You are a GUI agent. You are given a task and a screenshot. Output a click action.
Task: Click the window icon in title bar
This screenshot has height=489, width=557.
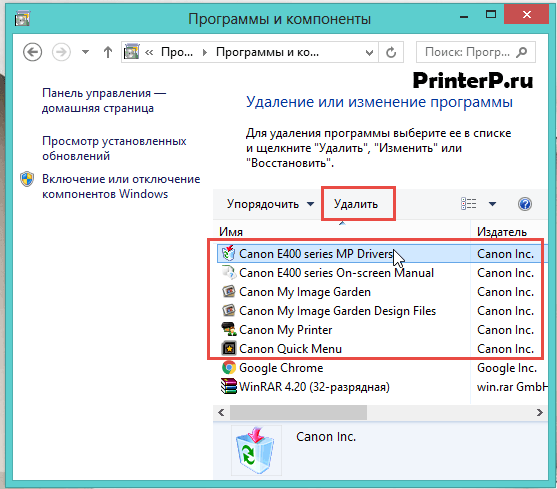click(22, 18)
